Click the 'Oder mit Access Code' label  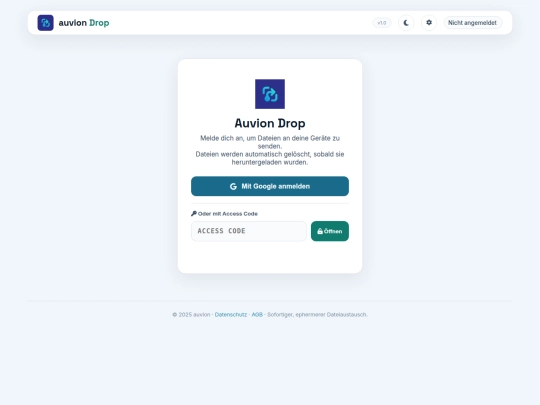coord(225,214)
